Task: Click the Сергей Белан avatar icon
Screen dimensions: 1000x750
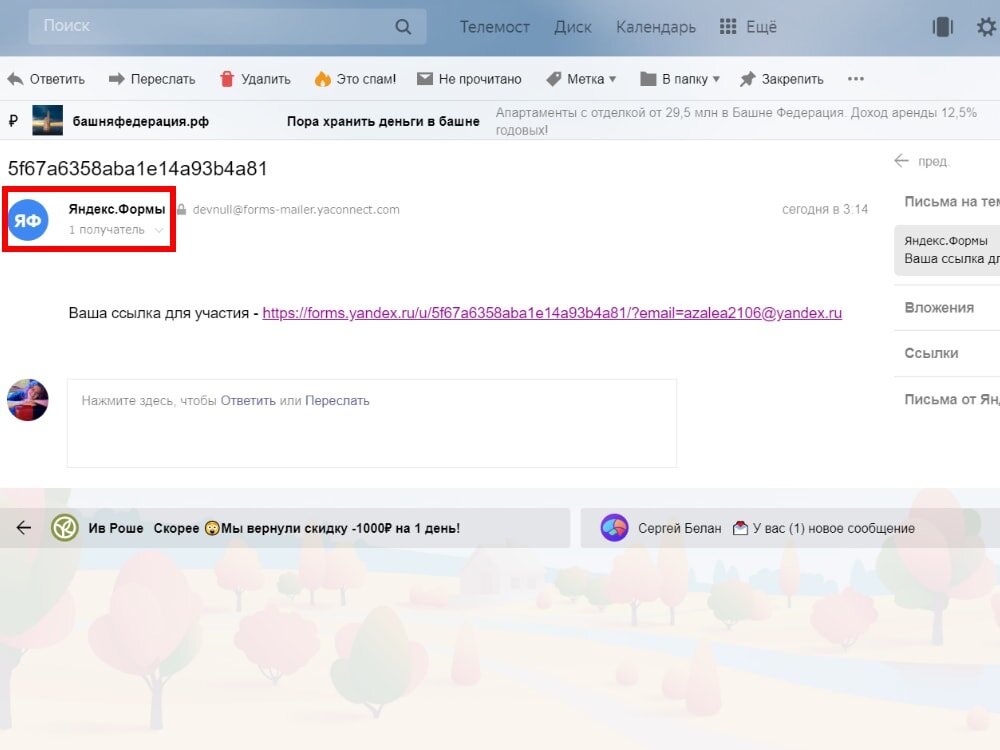Action: click(x=614, y=528)
